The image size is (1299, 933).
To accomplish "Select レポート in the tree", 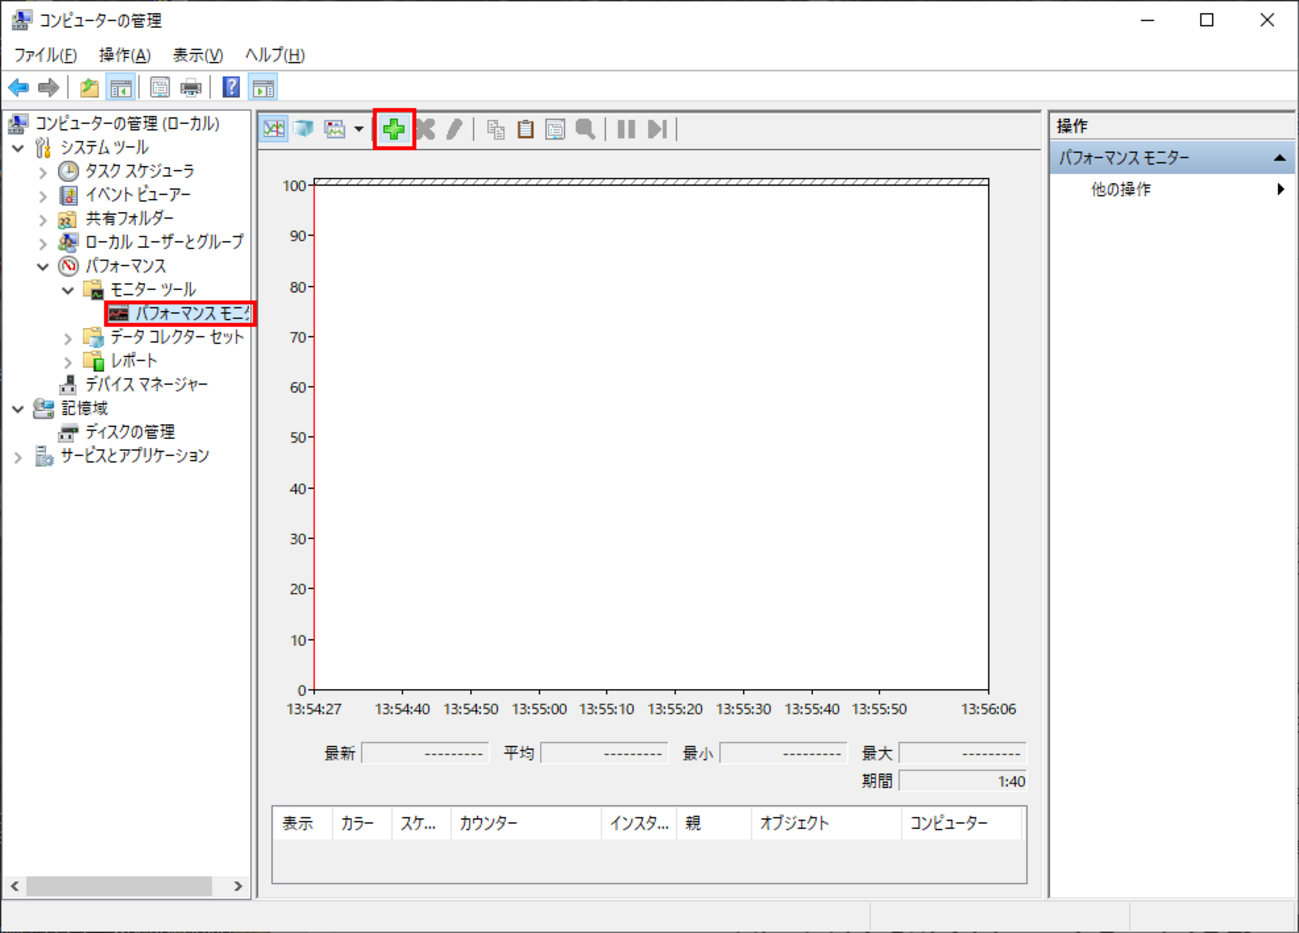I will click(134, 361).
